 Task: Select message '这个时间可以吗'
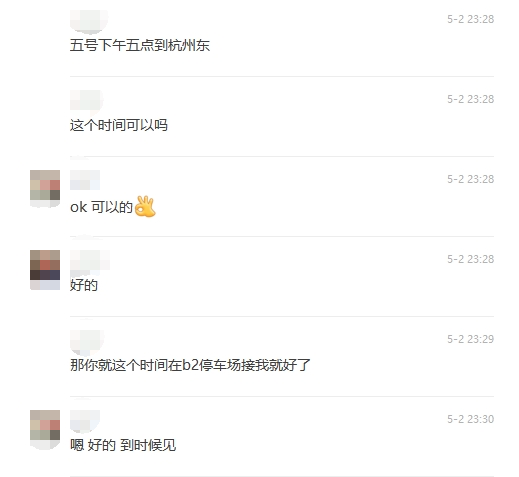click(x=119, y=125)
